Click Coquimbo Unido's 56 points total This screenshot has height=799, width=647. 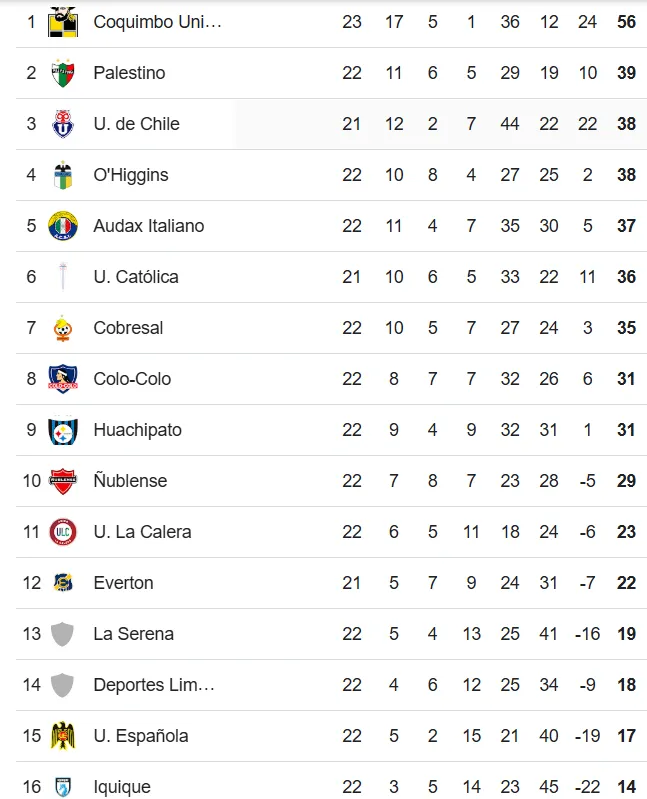(626, 21)
